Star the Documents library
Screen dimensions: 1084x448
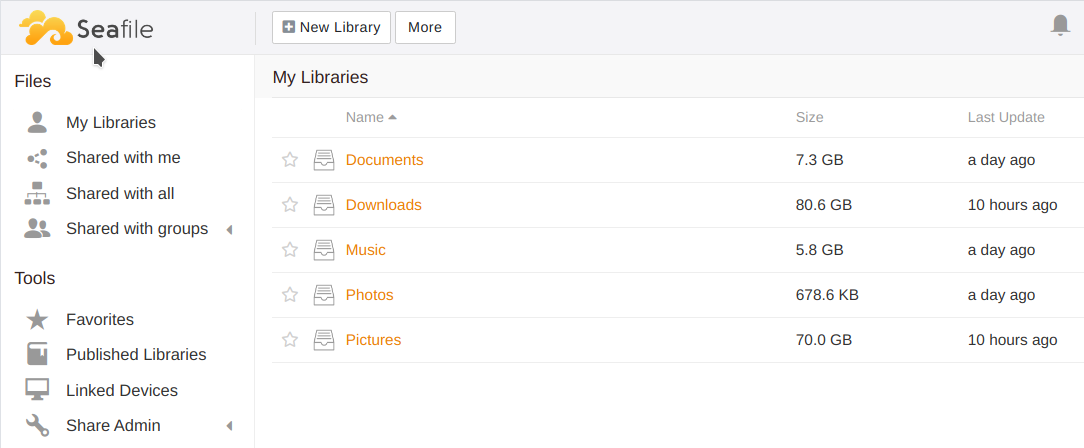290,160
